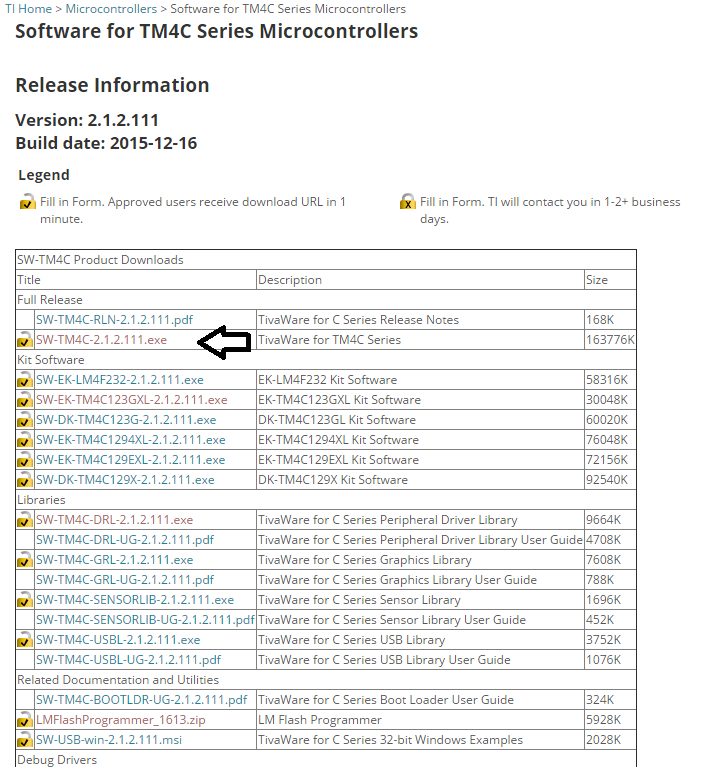Click lock icon beside SW-EK-TM4C129EXL-2.1.2.111.exe

(25, 460)
